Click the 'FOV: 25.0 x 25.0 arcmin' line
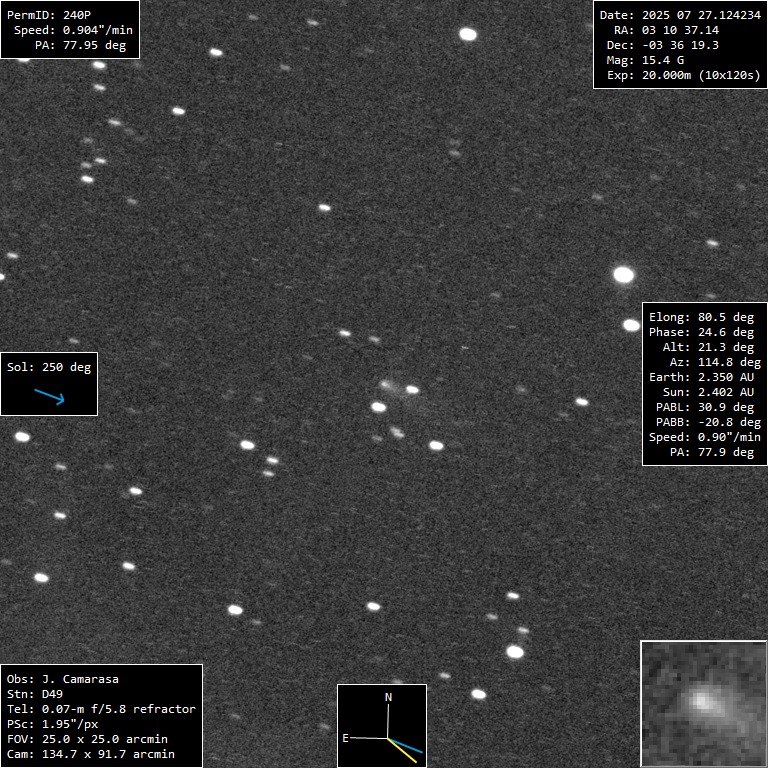The width and height of the screenshot is (768, 768). point(87,739)
